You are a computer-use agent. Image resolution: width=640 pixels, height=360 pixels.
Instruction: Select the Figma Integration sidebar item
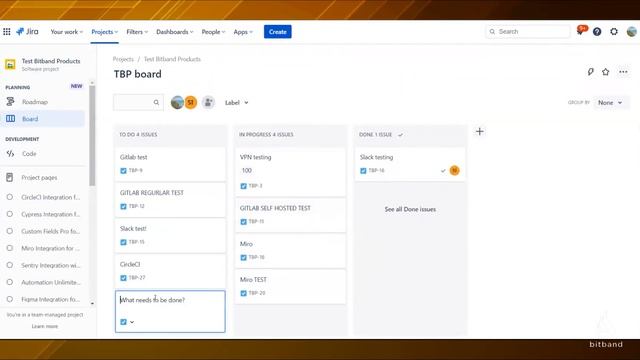click(x=44, y=299)
